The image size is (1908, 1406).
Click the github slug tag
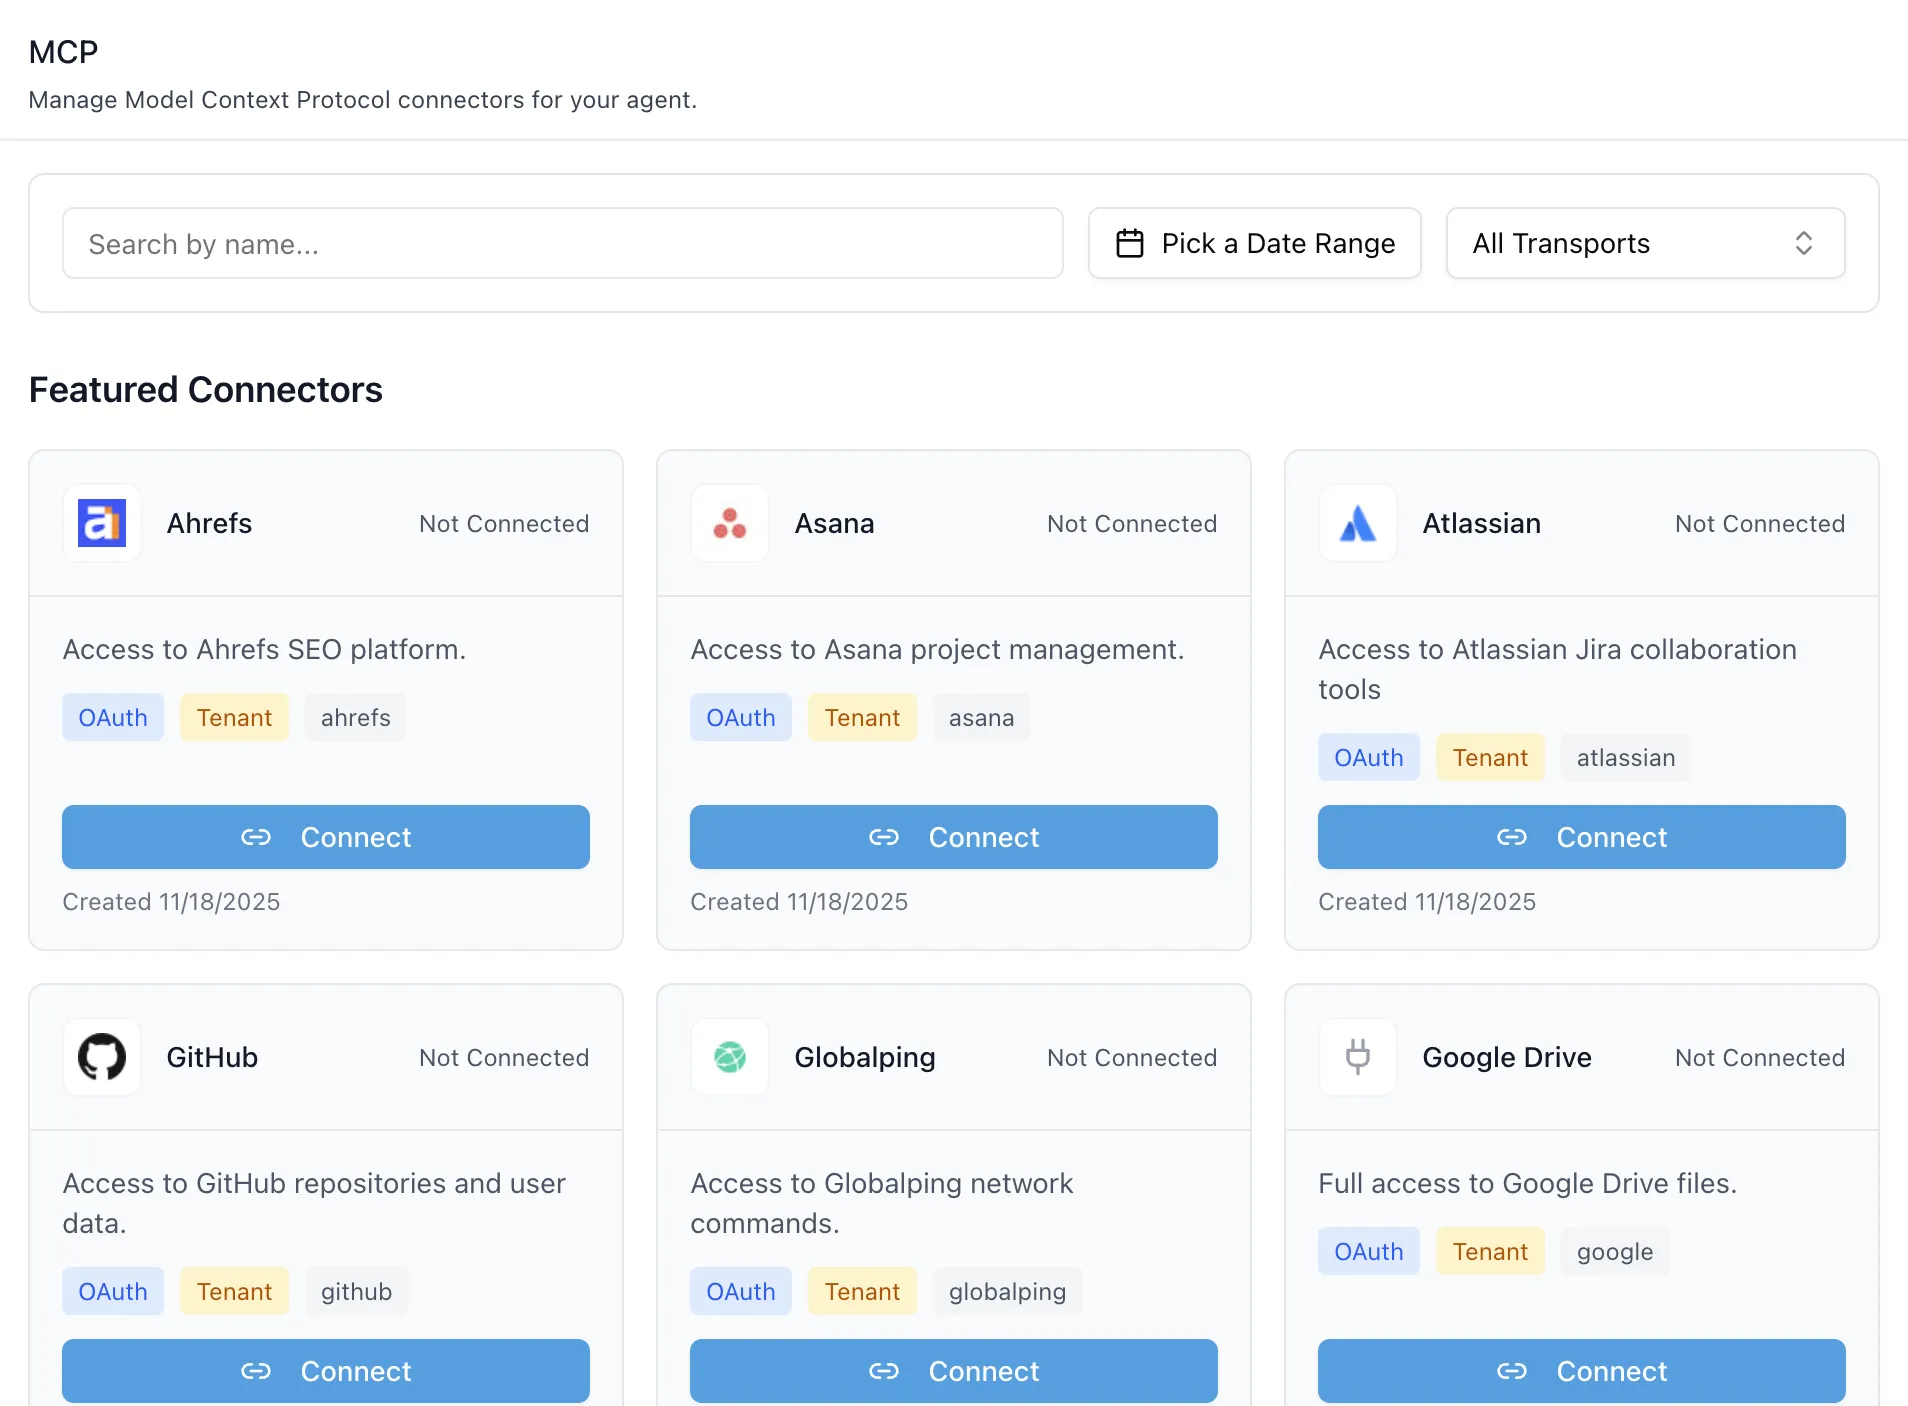pyautogui.click(x=357, y=1291)
